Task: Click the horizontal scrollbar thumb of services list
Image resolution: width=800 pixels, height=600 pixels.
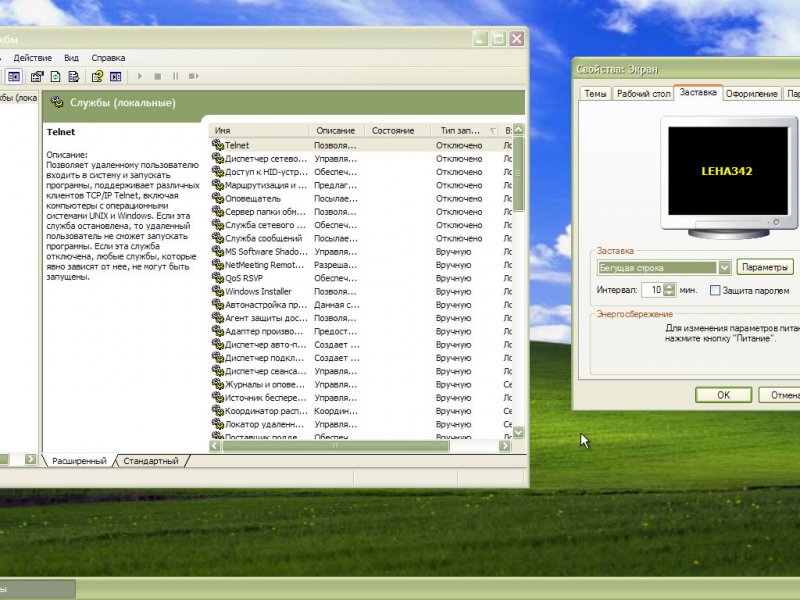Action: pos(335,445)
